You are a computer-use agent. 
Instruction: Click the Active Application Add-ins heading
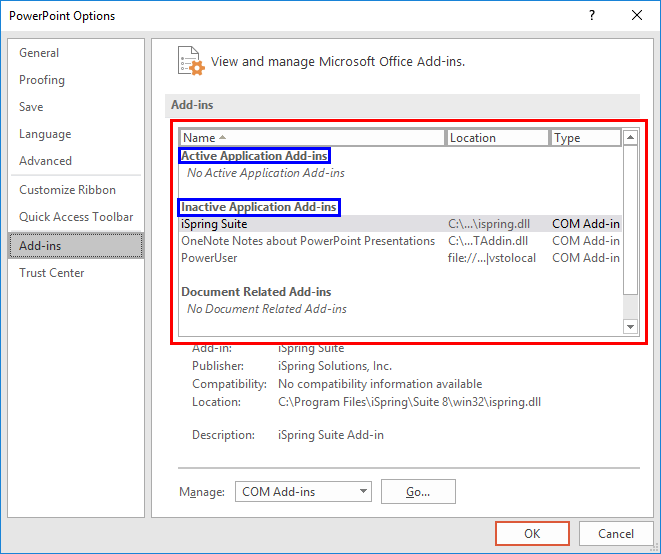click(254, 156)
